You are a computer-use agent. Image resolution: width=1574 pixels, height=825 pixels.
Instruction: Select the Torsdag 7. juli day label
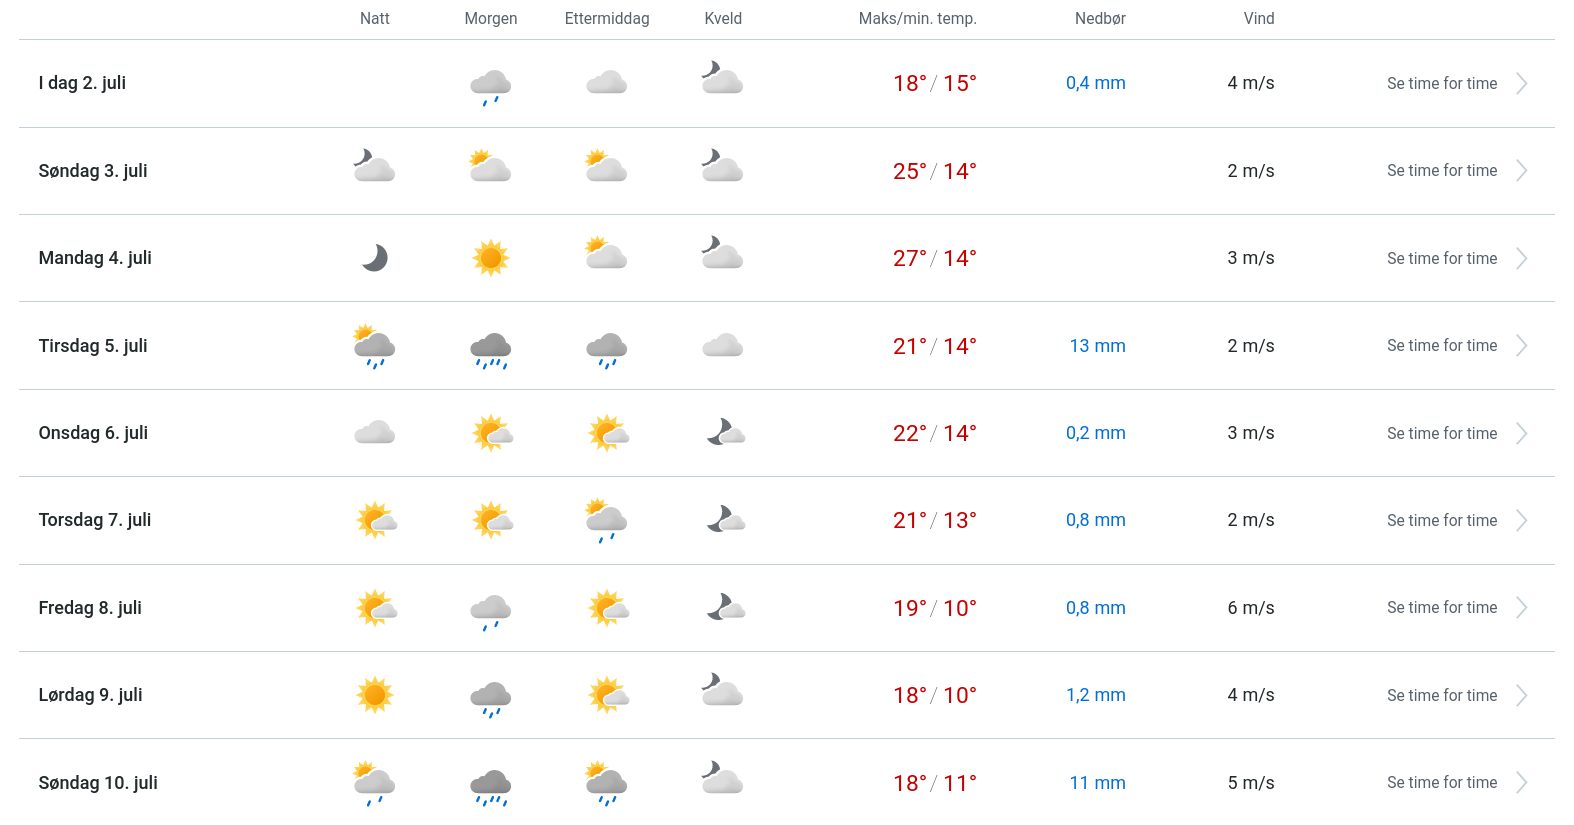click(95, 520)
